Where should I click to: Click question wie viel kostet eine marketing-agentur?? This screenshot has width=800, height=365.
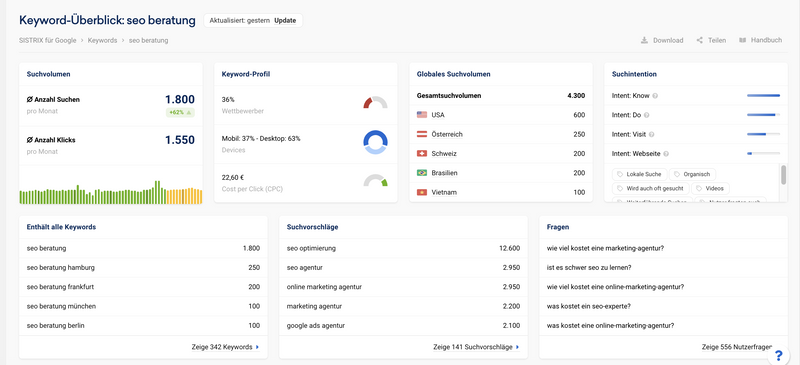(605, 248)
